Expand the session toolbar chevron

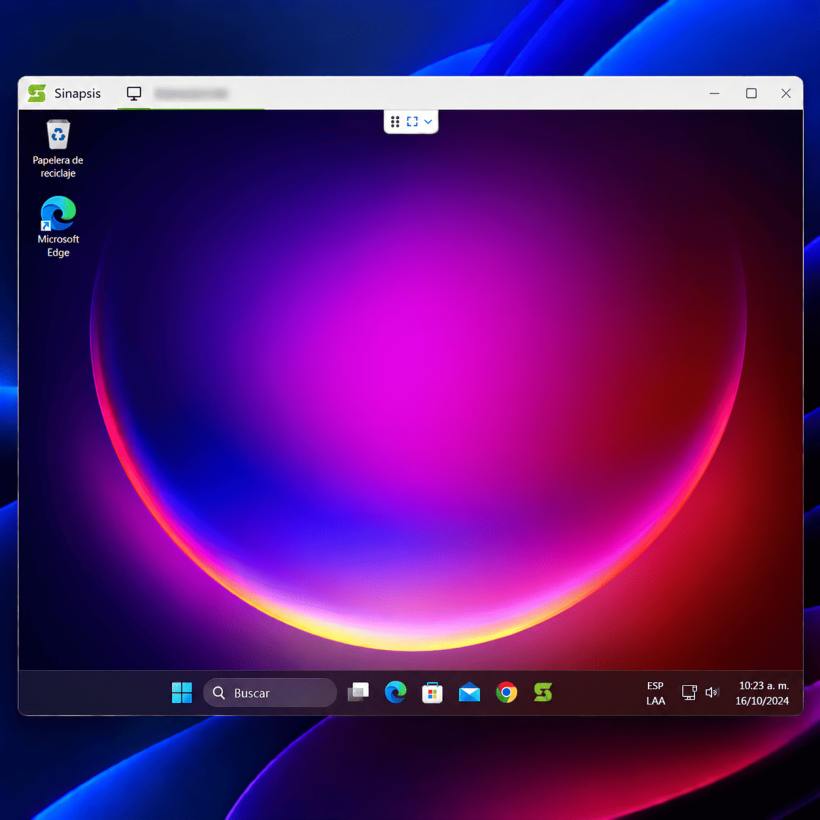click(428, 122)
